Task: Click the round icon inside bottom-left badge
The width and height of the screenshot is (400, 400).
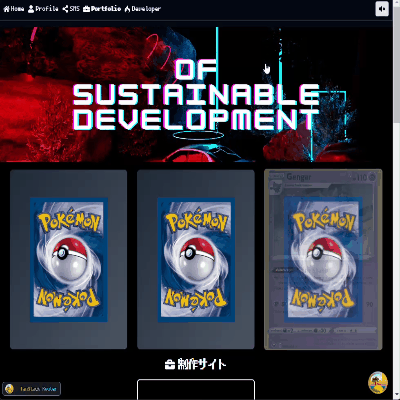Action: (x=10, y=389)
